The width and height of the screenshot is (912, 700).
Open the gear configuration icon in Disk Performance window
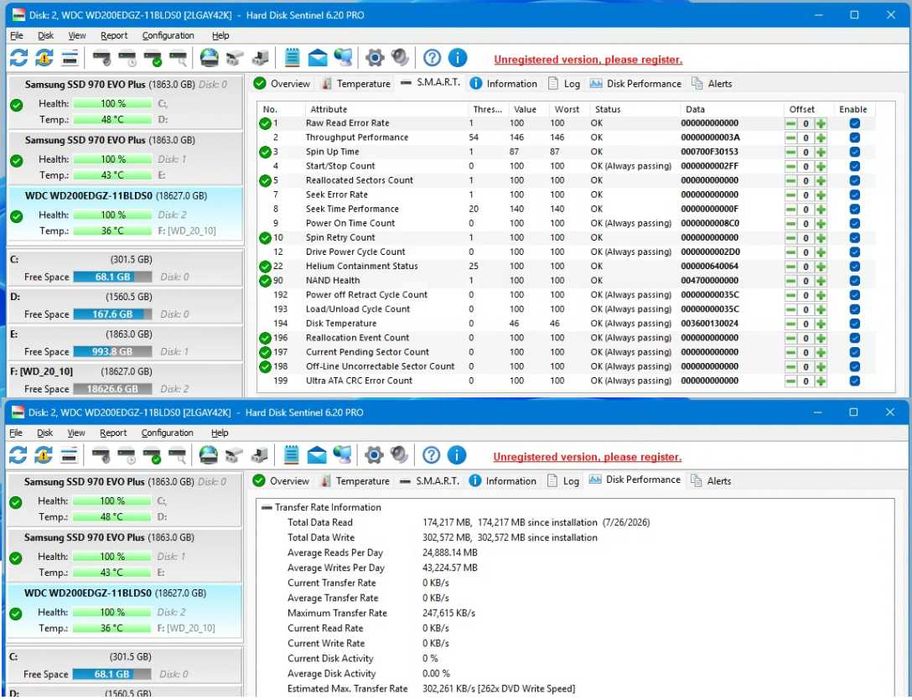[x=373, y=455]
